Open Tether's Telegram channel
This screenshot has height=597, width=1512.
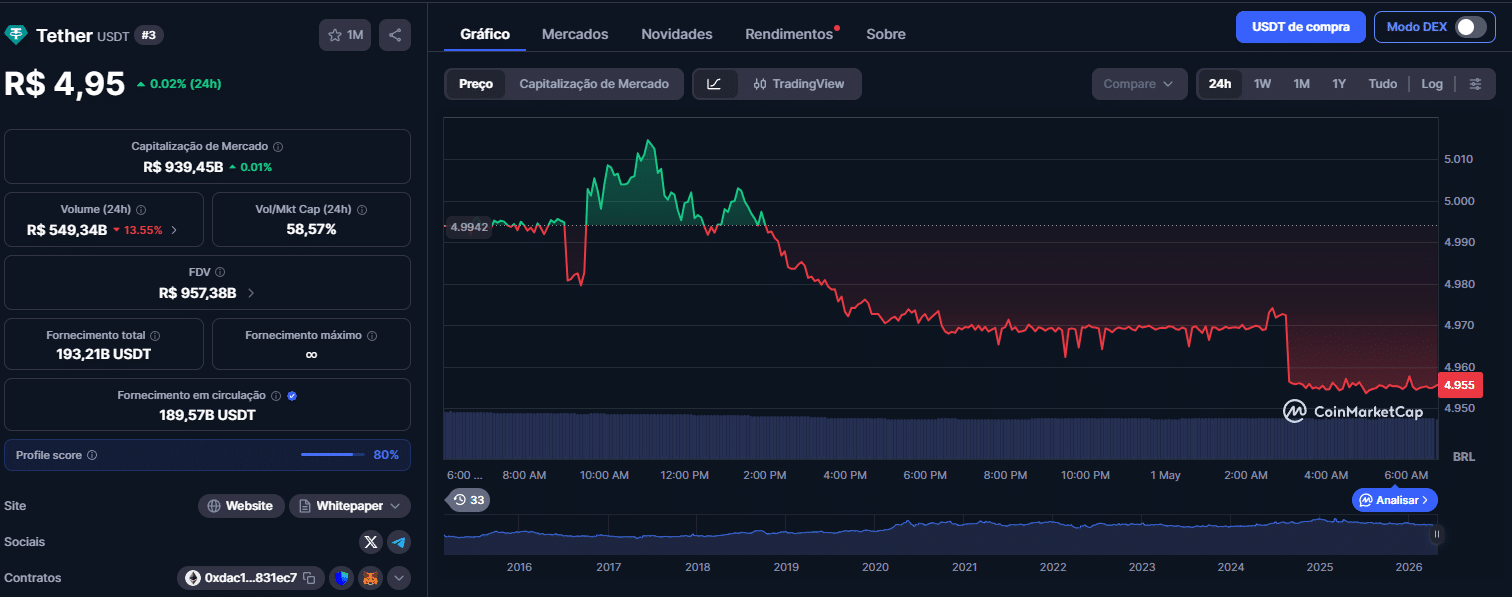click(399, 542)
